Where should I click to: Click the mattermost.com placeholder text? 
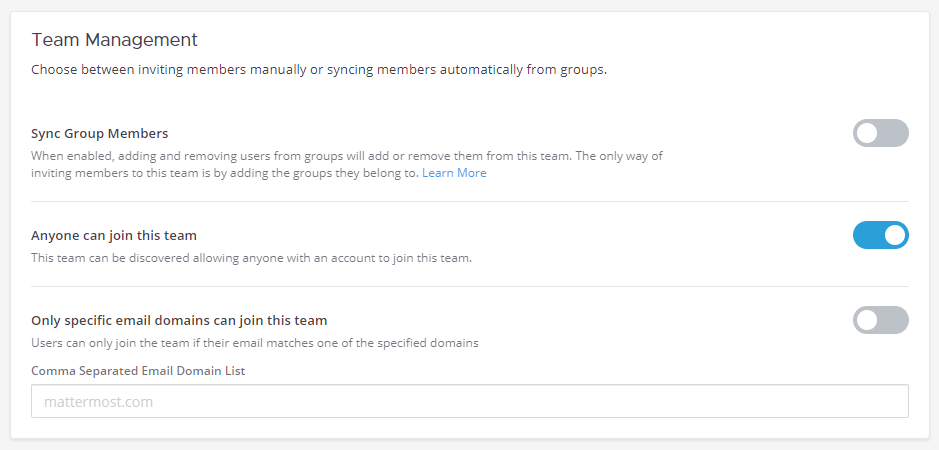click(x=91, y=402)
